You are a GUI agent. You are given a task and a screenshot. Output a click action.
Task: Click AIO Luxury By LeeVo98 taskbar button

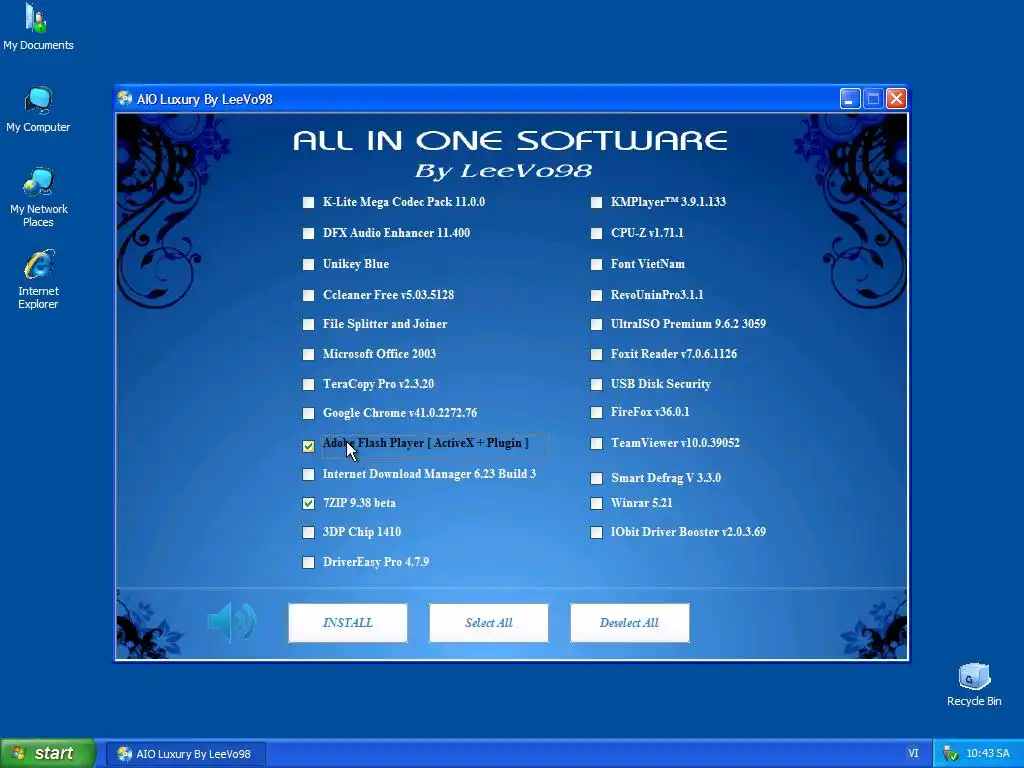(x=185, y=754)
